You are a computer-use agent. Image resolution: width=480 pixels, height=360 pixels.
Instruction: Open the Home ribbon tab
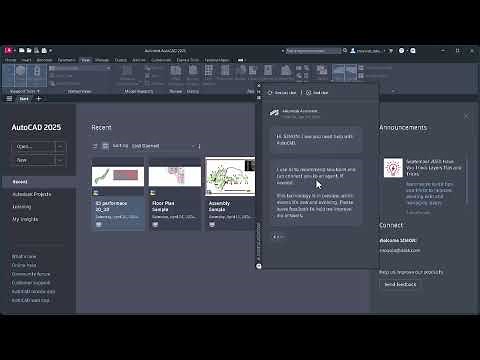10,60
